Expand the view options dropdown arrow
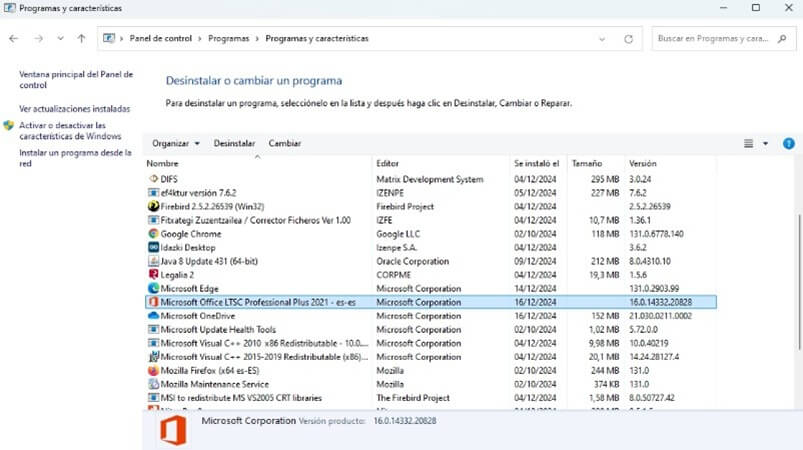The width and height of the screenshot is (803, 450). tap(766, 144)
